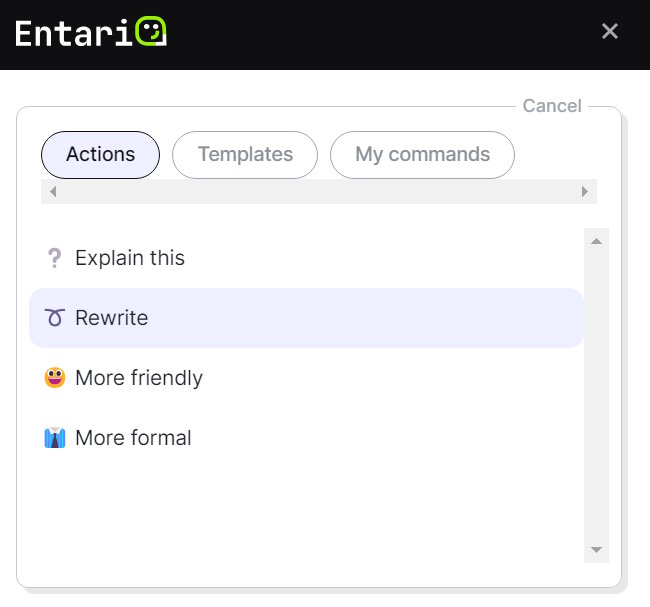Click the loop icon beside Rewrite

pyautogui.click(x=55, y=318)
